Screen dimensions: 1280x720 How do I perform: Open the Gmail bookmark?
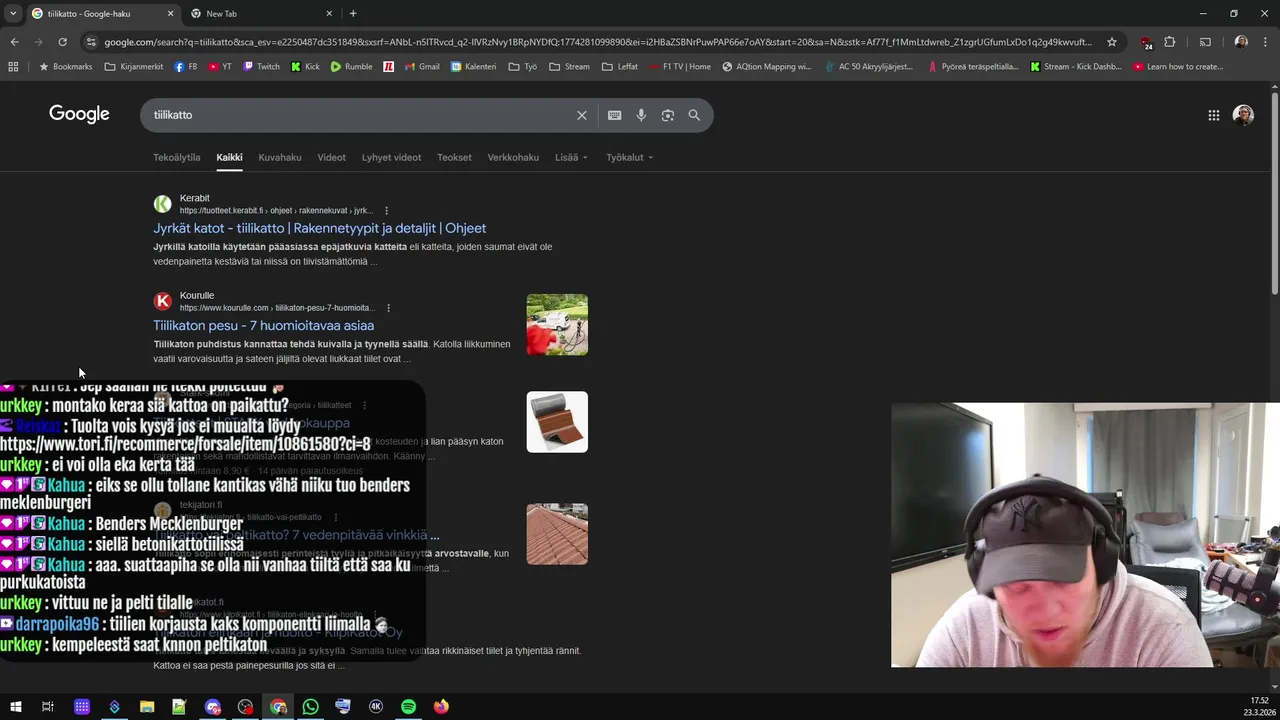[421, 67]
